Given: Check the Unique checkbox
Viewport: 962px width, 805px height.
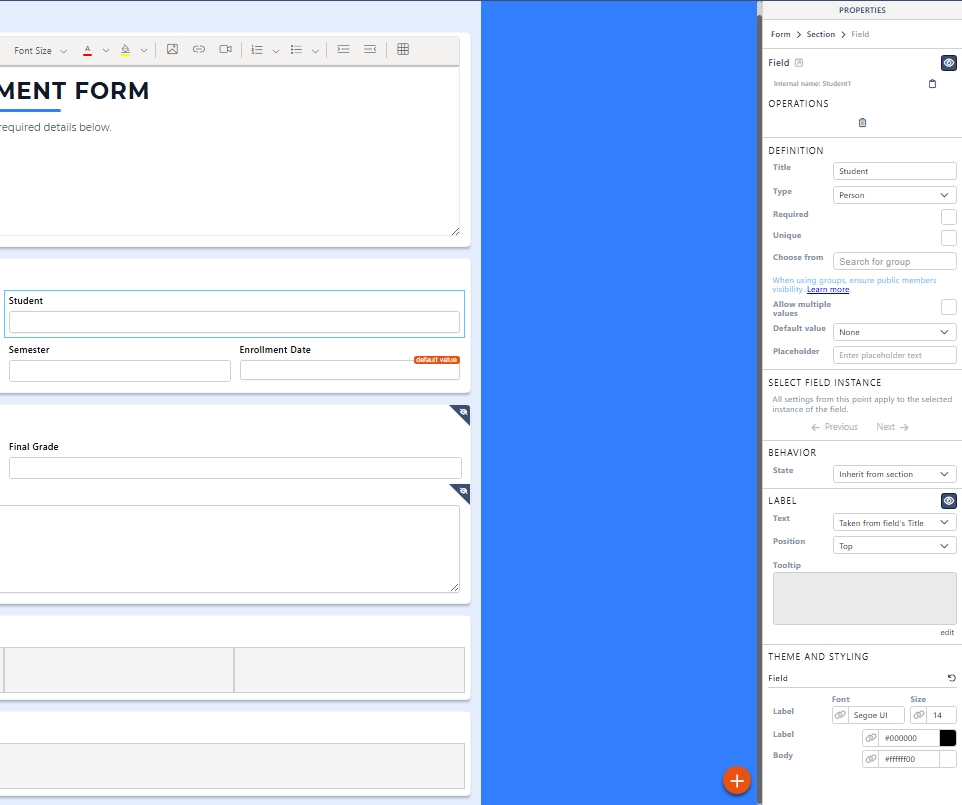Looking at the screenshot, I should click(948, 238).
